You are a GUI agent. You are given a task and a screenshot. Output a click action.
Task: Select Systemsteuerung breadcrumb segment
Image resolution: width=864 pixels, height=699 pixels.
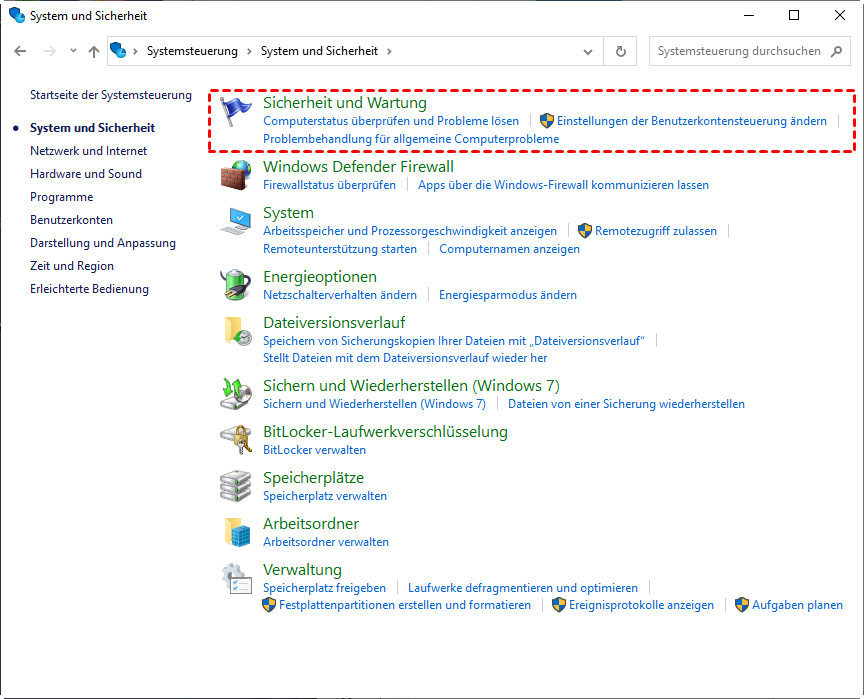point(192,51)
